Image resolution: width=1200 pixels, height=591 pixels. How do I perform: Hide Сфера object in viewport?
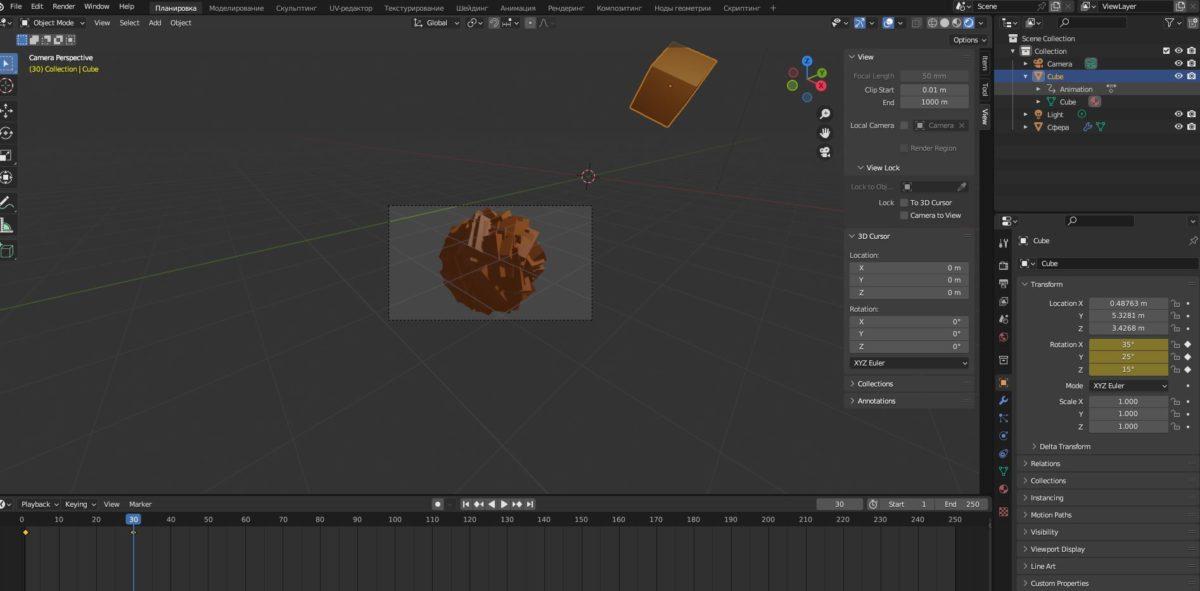[1178, 127]
